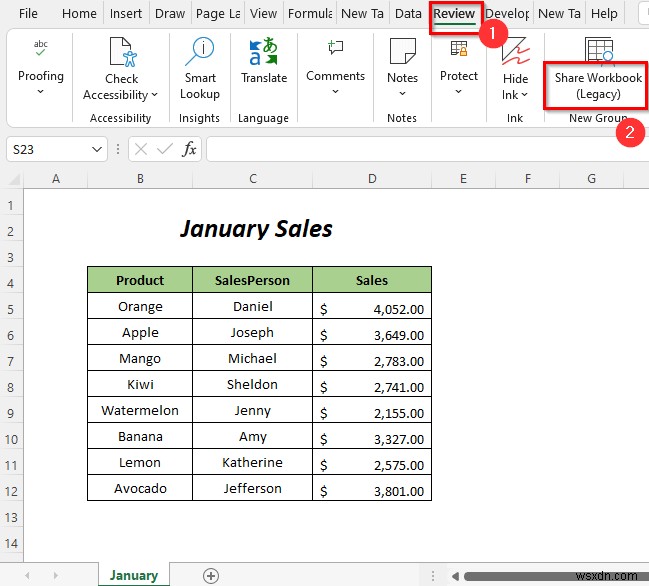Click the Notes sticky-note icon

tap(402, 51)
